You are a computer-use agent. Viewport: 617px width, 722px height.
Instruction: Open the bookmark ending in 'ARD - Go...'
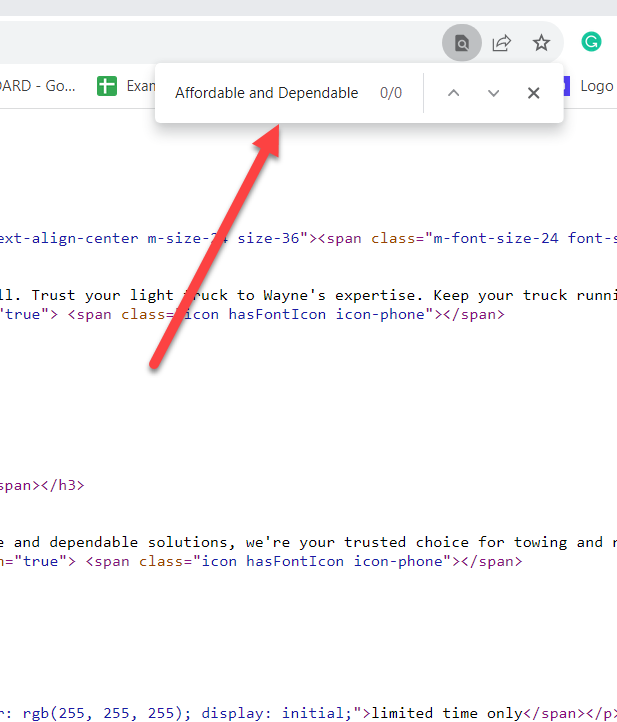(x=38, y=86)
